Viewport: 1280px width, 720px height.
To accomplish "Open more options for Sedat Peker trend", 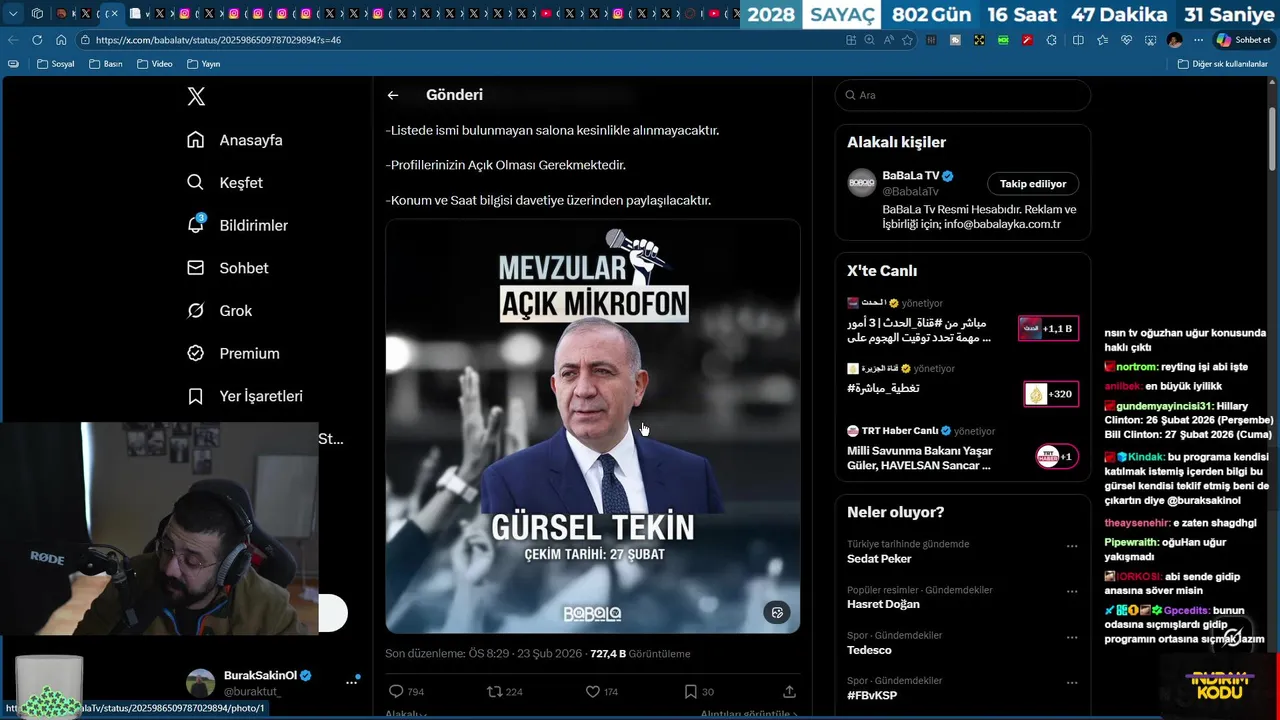I will tap(1072, 546).
